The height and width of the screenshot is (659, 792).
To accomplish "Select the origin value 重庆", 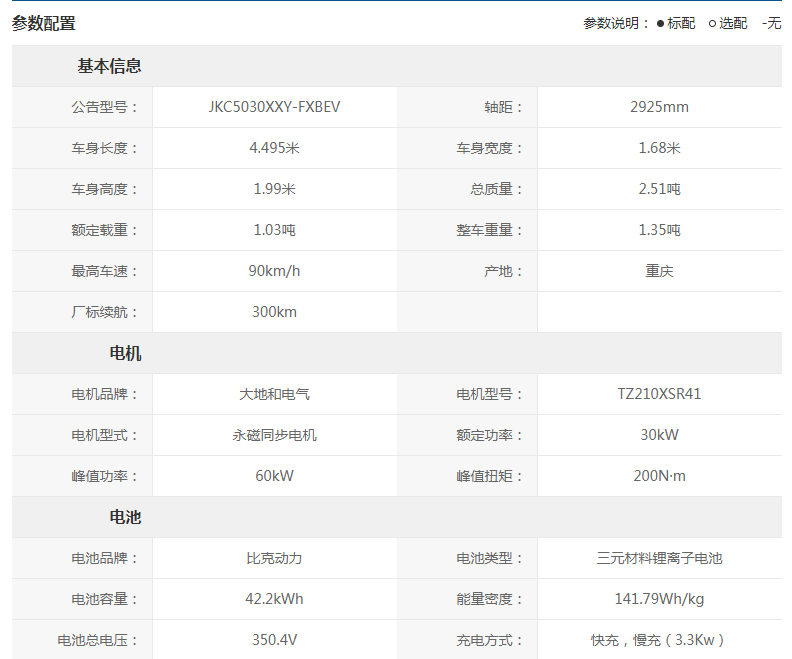I will point(659,271).
